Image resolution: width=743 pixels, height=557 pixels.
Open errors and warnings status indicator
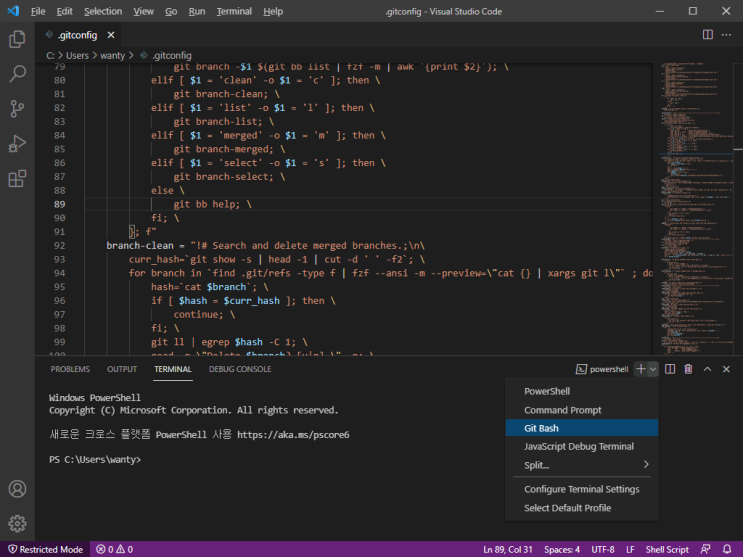coord(114,549)
